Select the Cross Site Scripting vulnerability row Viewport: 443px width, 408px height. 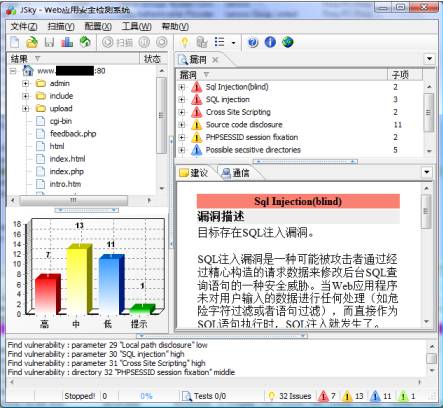click(238, 112)
